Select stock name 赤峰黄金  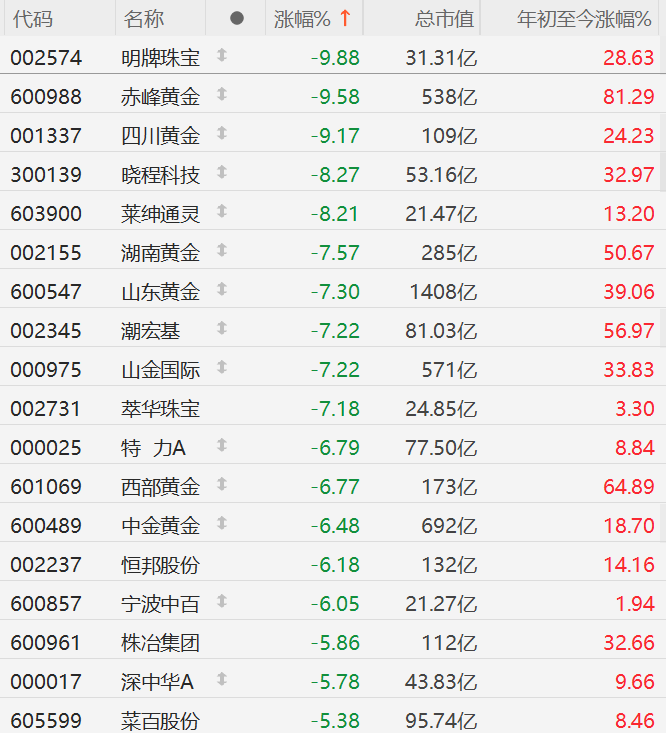[x=160, y=97]
